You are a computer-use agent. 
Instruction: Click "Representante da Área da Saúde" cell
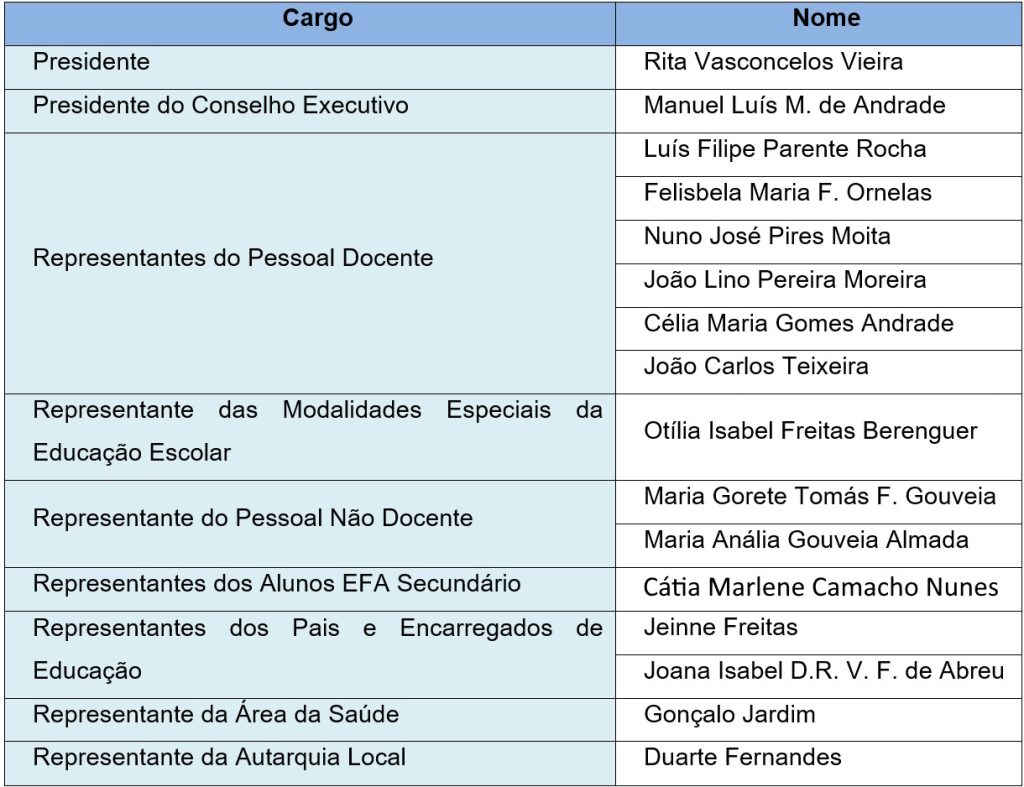(x=216, y=714)
